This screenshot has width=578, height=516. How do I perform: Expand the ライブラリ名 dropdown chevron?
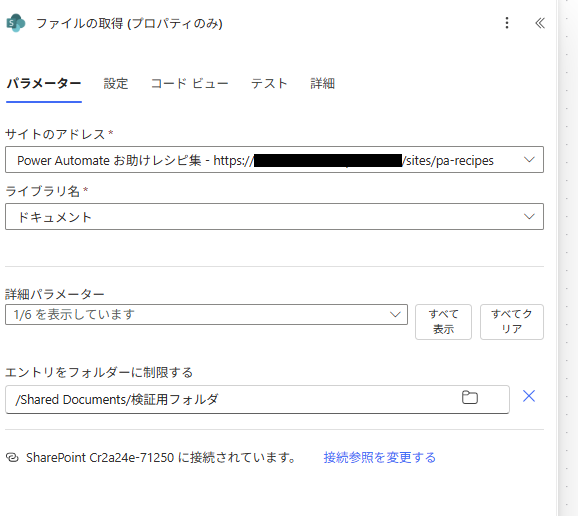coord(529,216)
